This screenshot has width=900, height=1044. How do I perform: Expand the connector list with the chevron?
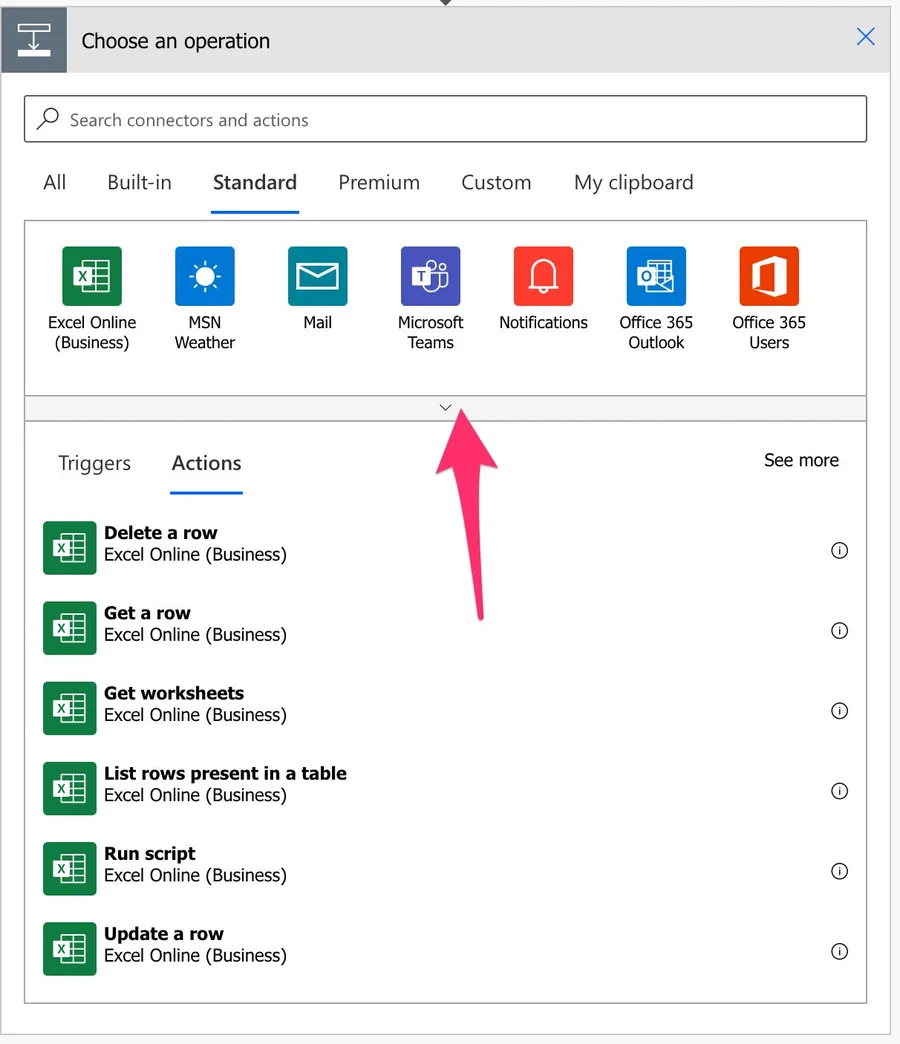pos(446,408)
